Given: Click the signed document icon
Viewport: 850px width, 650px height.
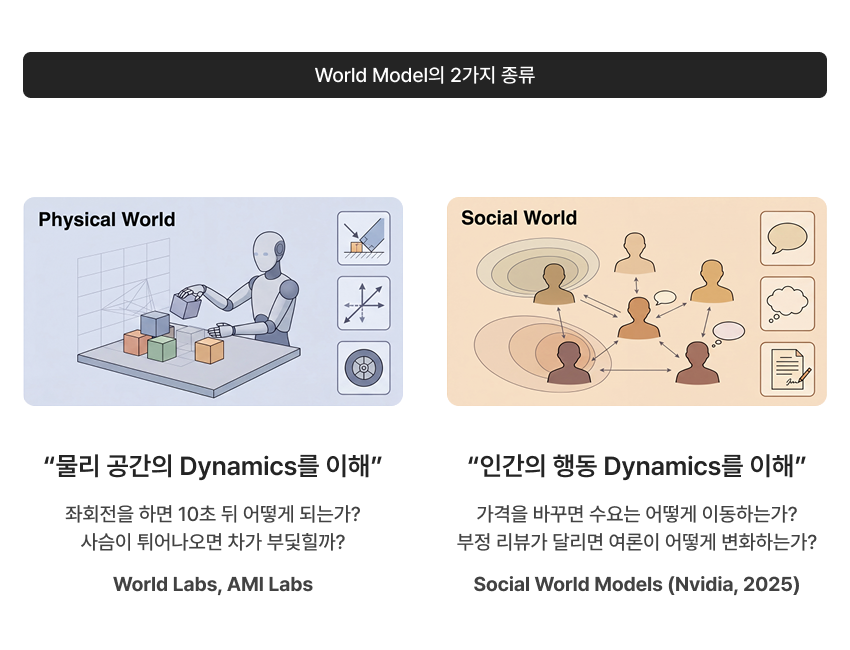Looking at the screenshot, I should pos(787,369).
